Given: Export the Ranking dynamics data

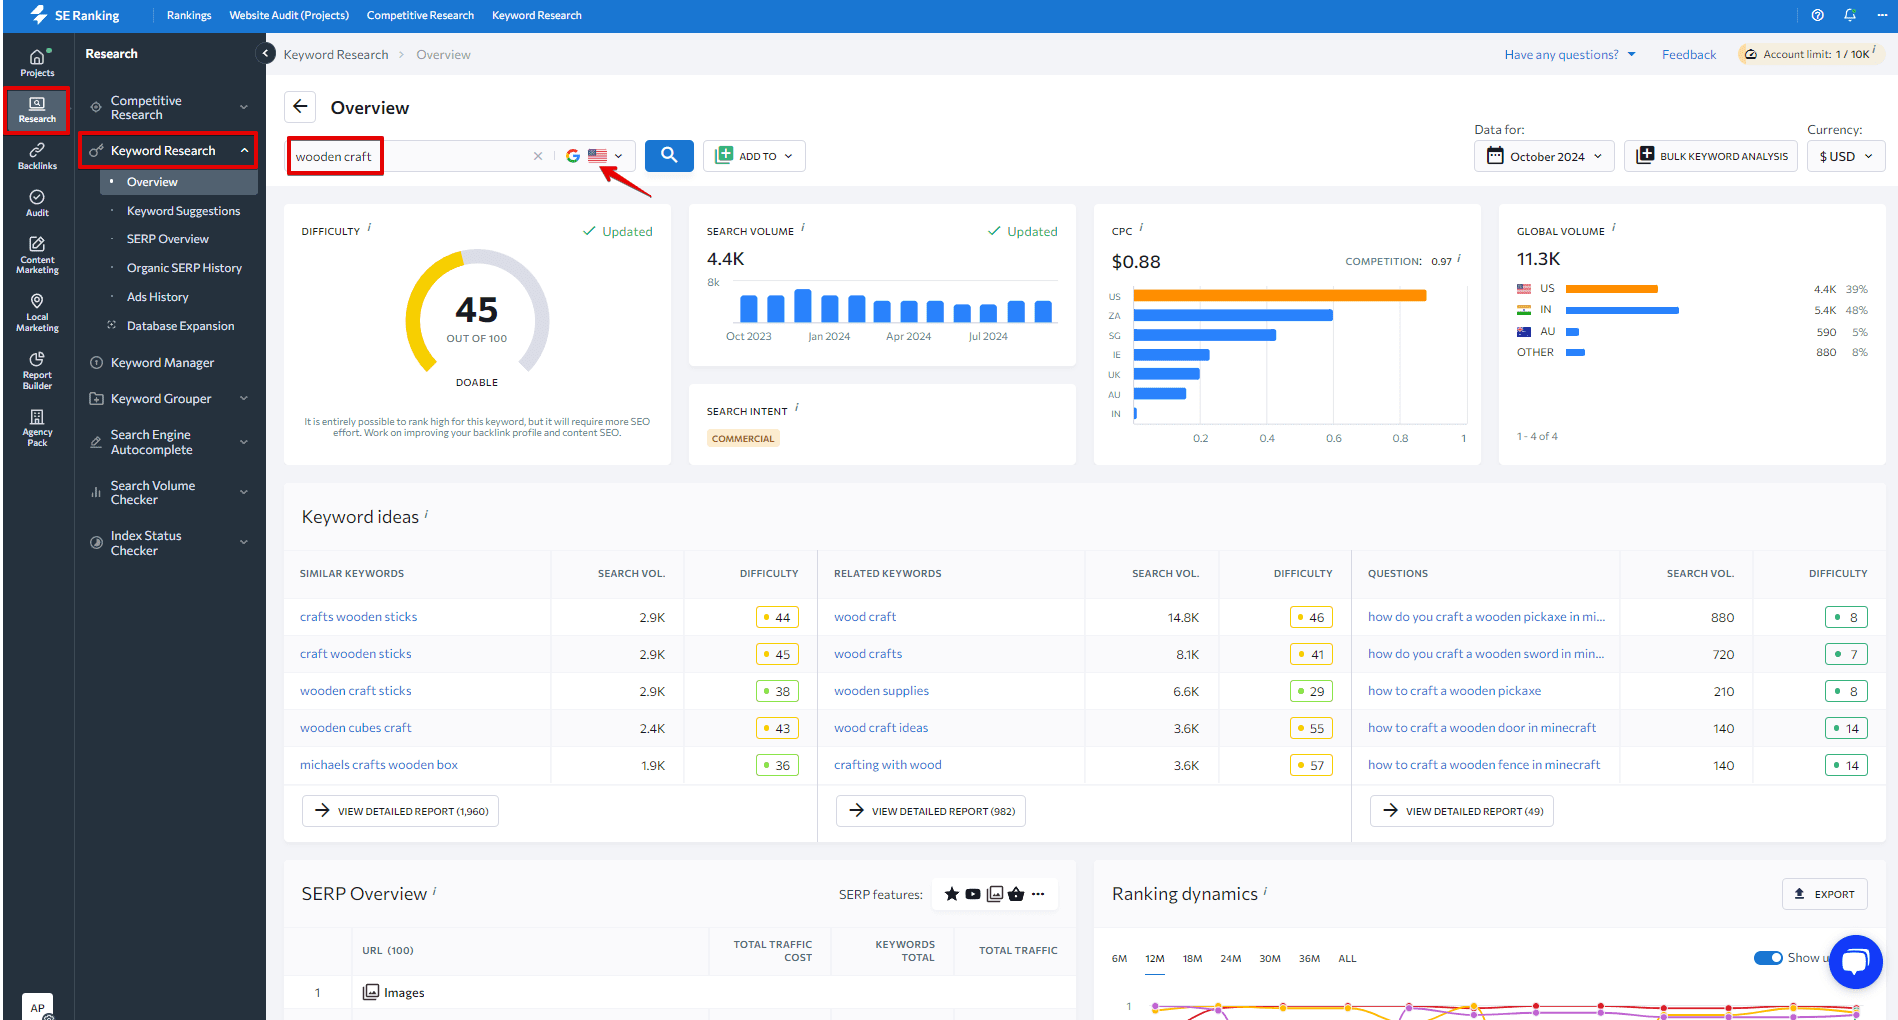Looking at the screenshot, I should [1825, 894].
